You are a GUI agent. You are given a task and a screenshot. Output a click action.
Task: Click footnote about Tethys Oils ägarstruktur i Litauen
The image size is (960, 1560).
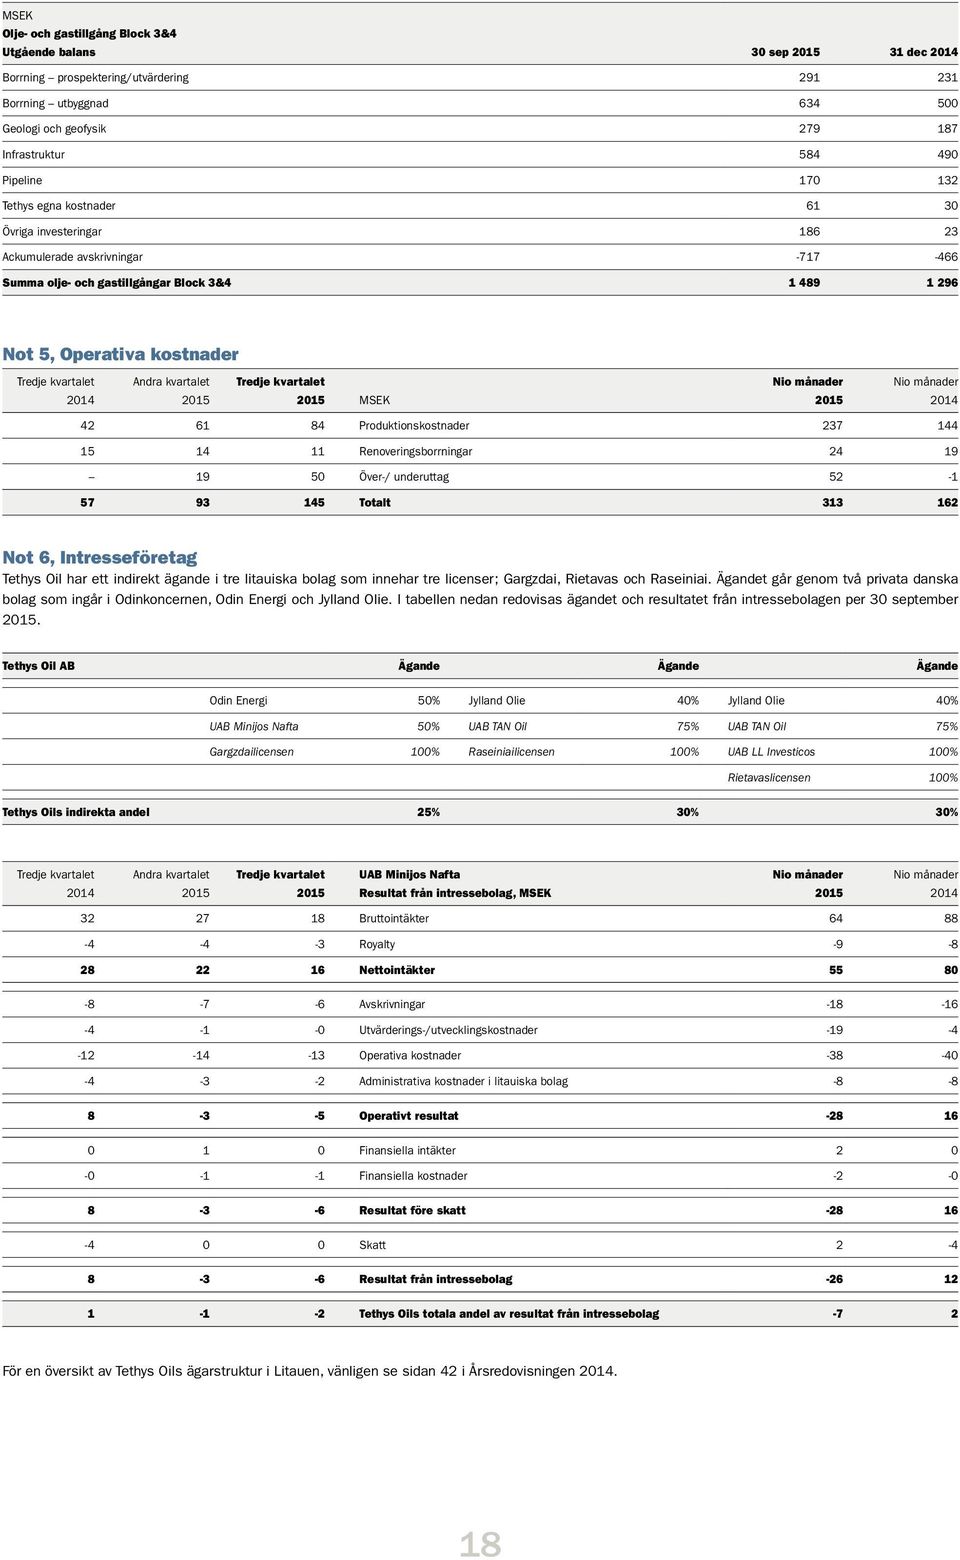(310, 1372)
